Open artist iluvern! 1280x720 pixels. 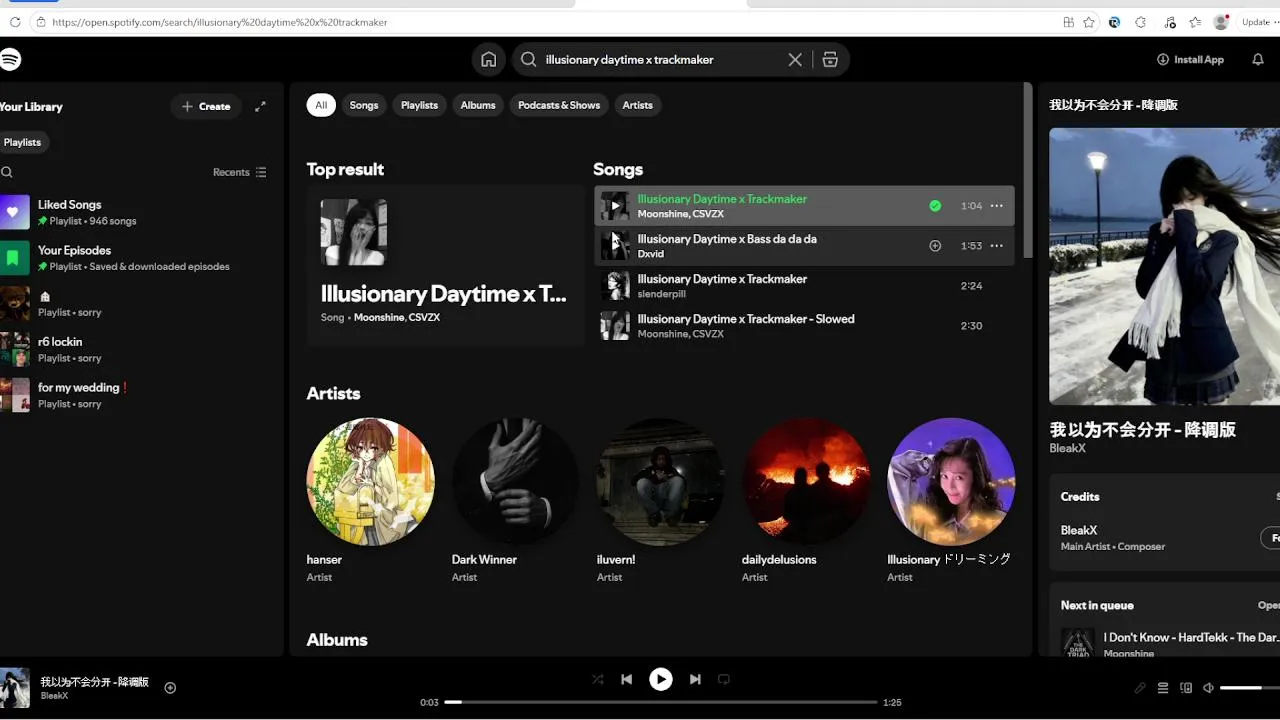661,482
